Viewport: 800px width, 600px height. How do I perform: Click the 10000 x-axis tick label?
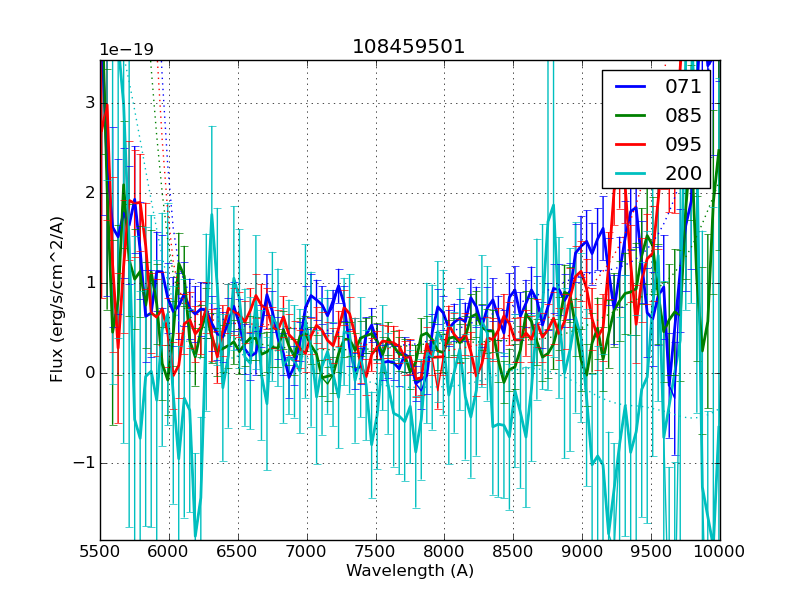(x=720, y=551)
